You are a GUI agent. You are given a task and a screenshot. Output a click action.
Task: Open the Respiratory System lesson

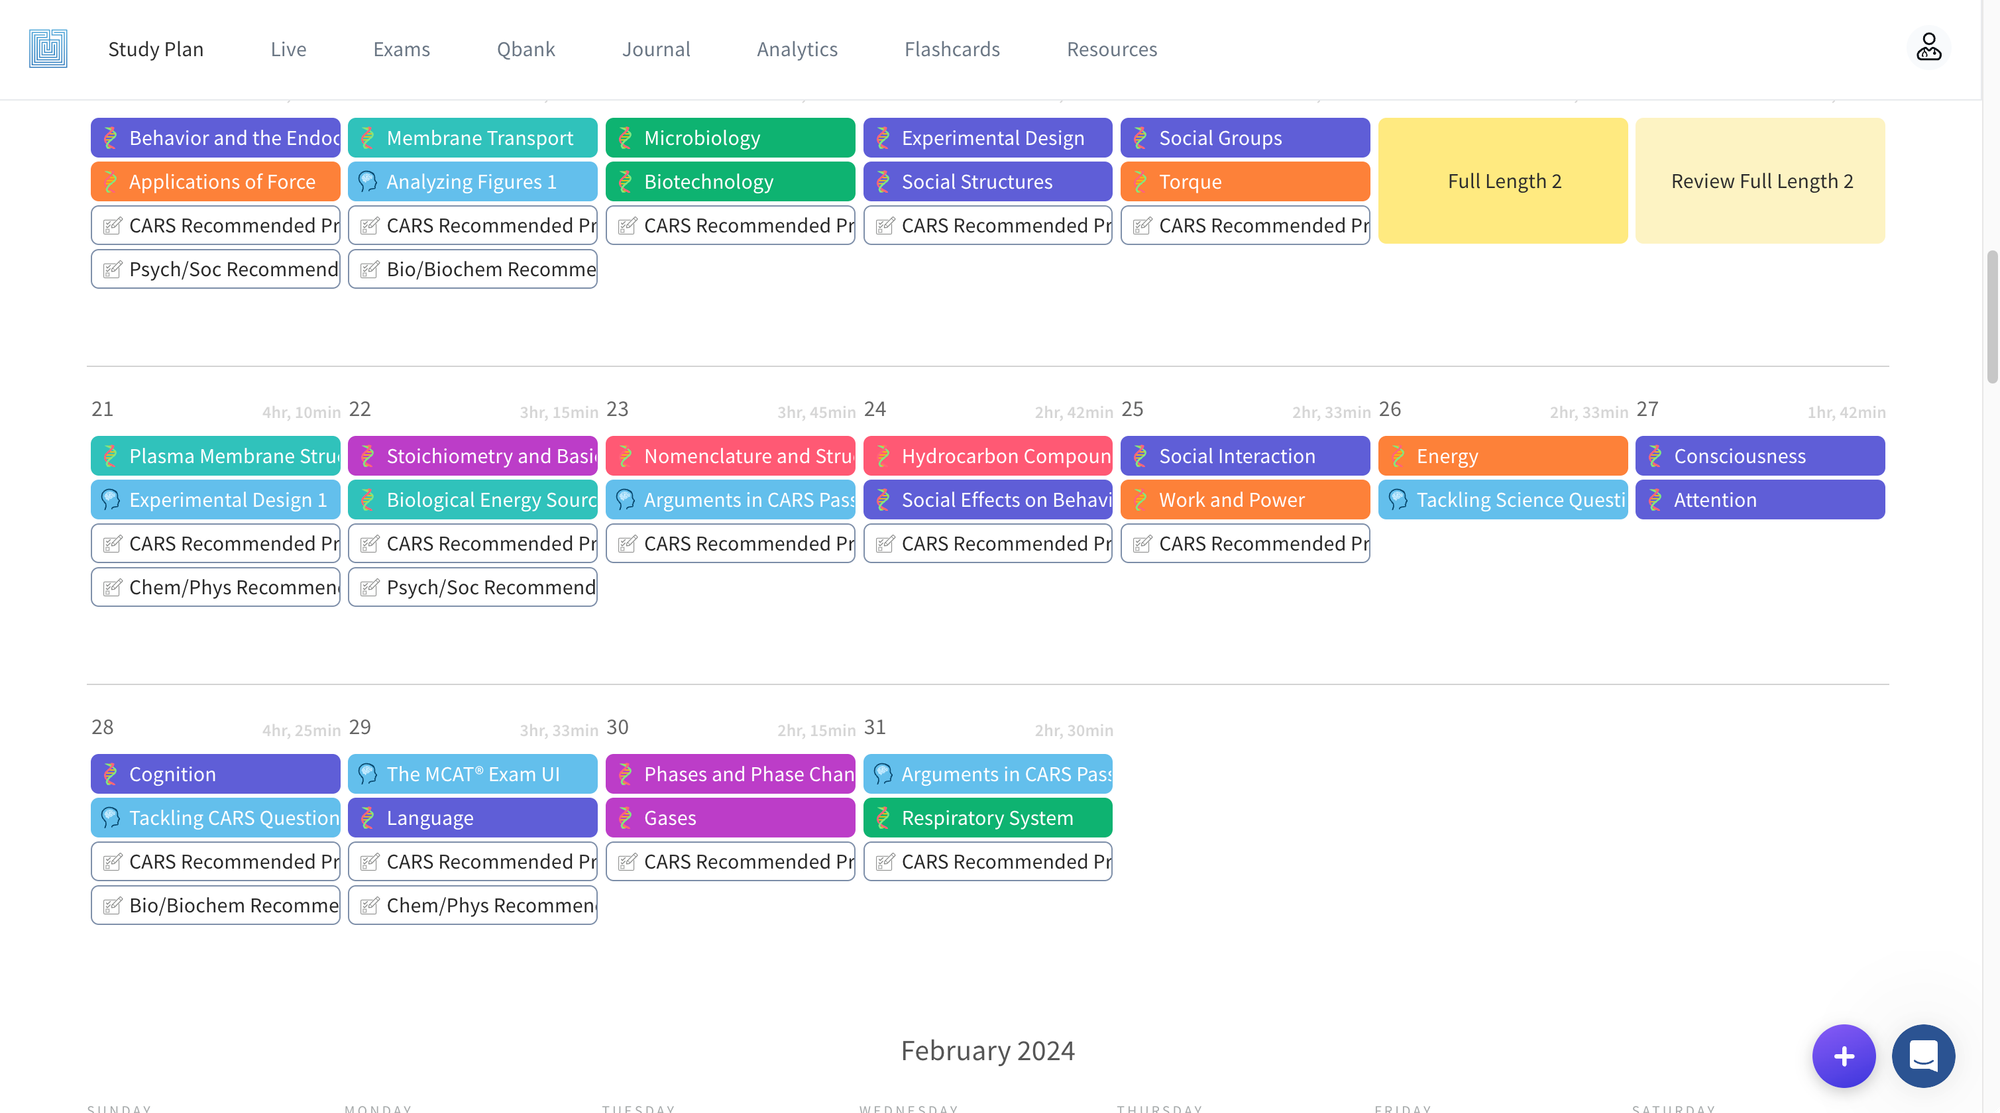[x=987, y=818]
